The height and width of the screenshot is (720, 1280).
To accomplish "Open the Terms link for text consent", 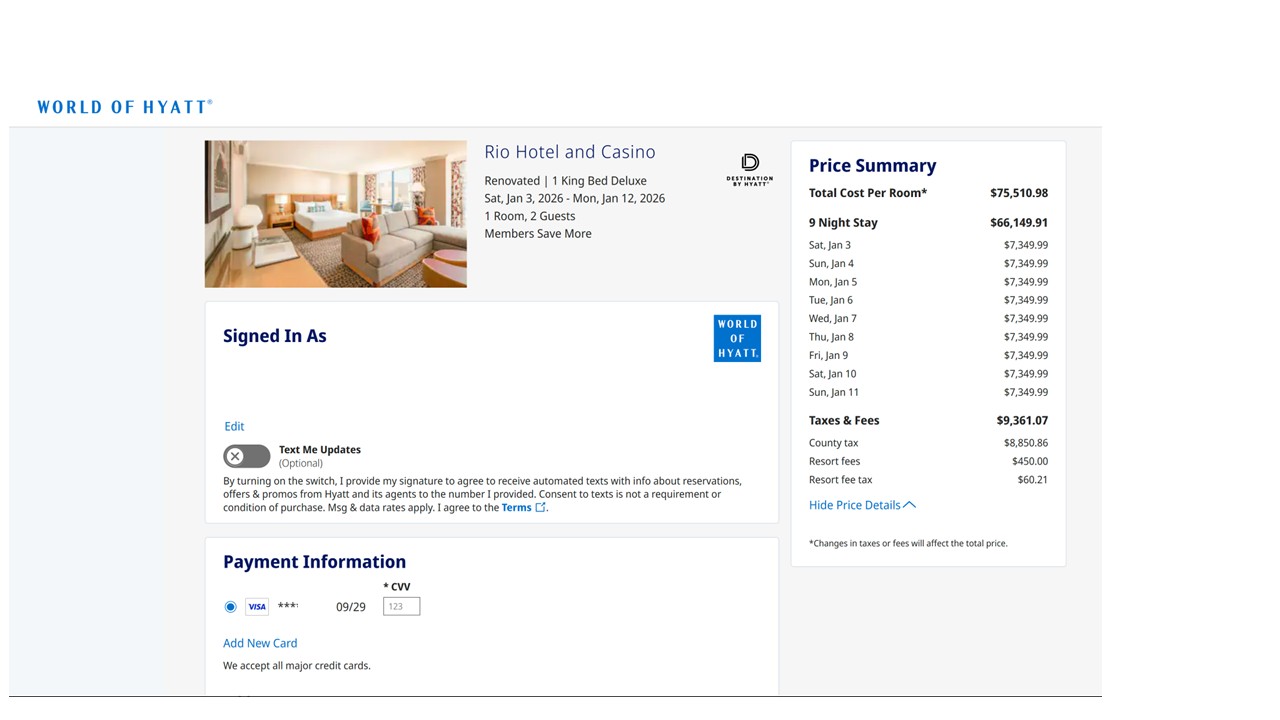I will (516, 508).
